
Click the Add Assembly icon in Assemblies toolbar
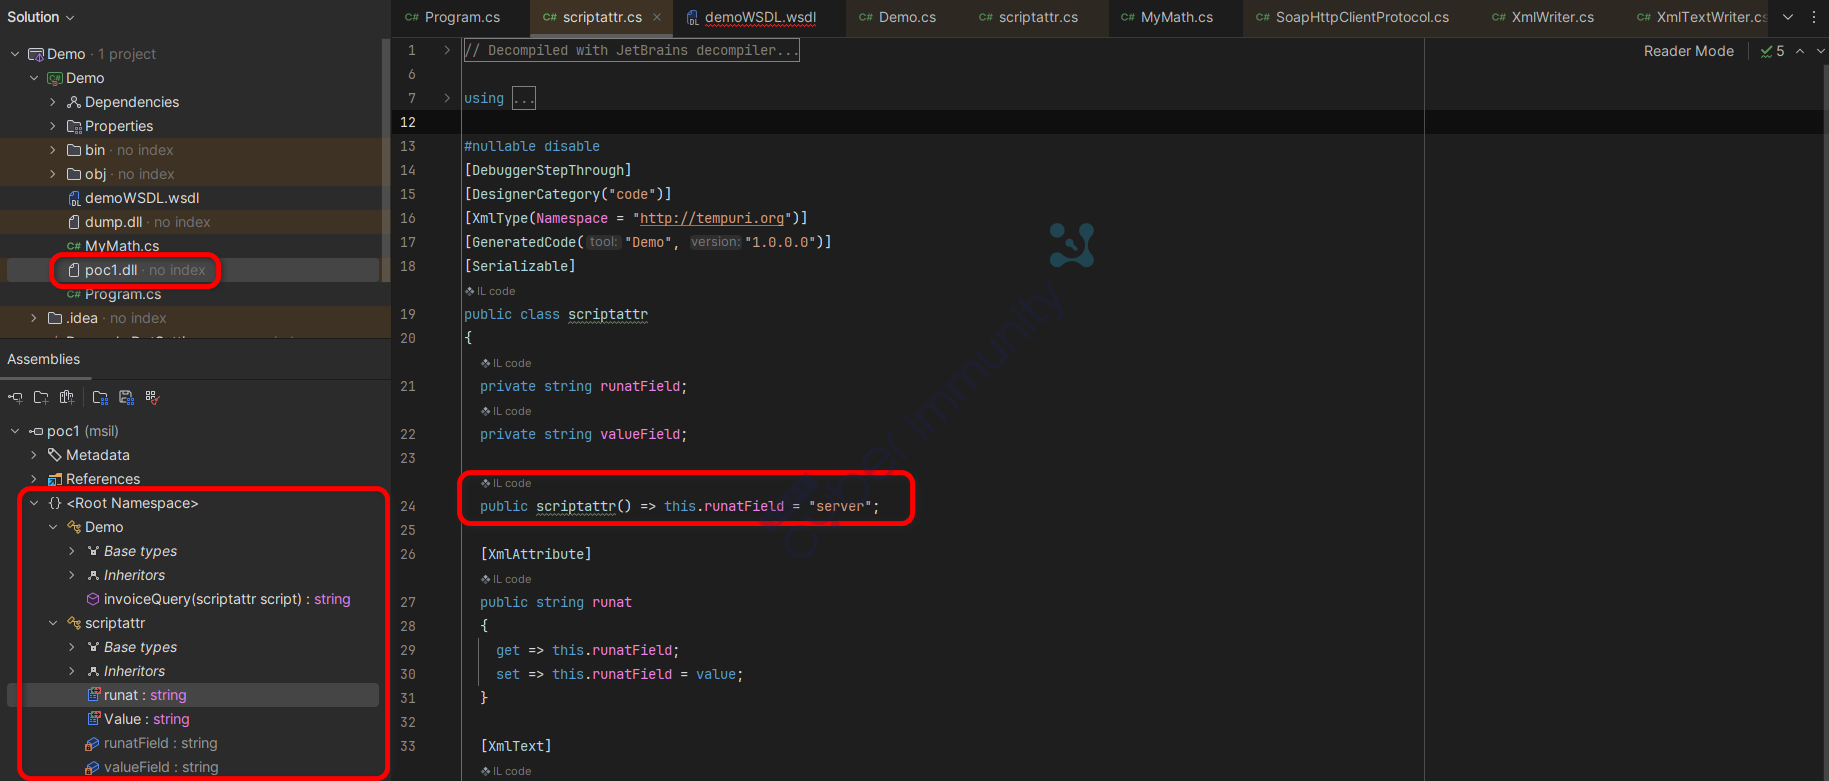(x=15, y=397)
